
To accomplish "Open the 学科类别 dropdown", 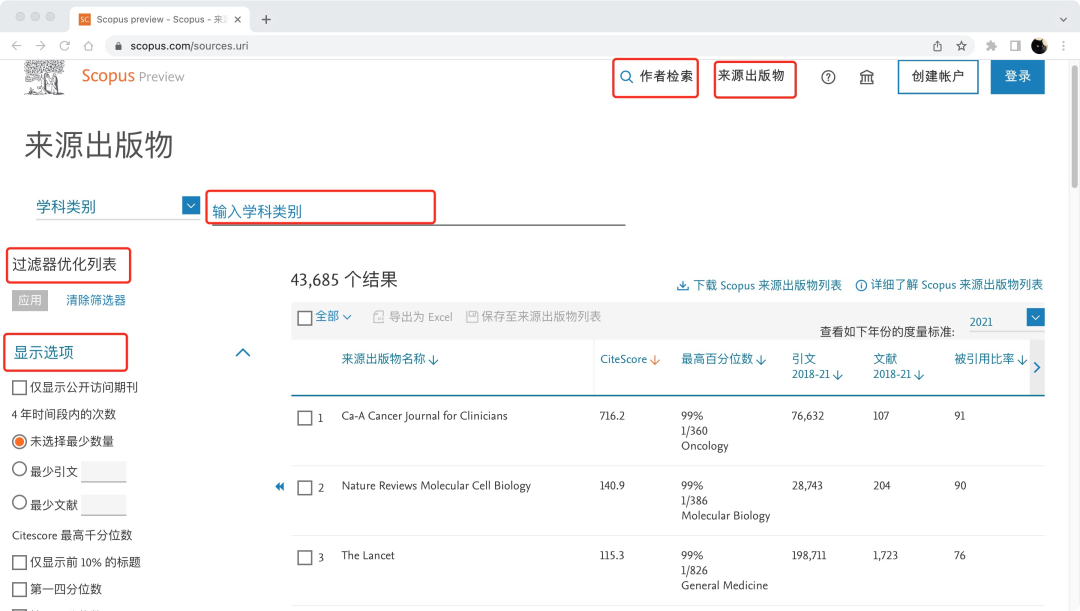I will pos(190,205).
